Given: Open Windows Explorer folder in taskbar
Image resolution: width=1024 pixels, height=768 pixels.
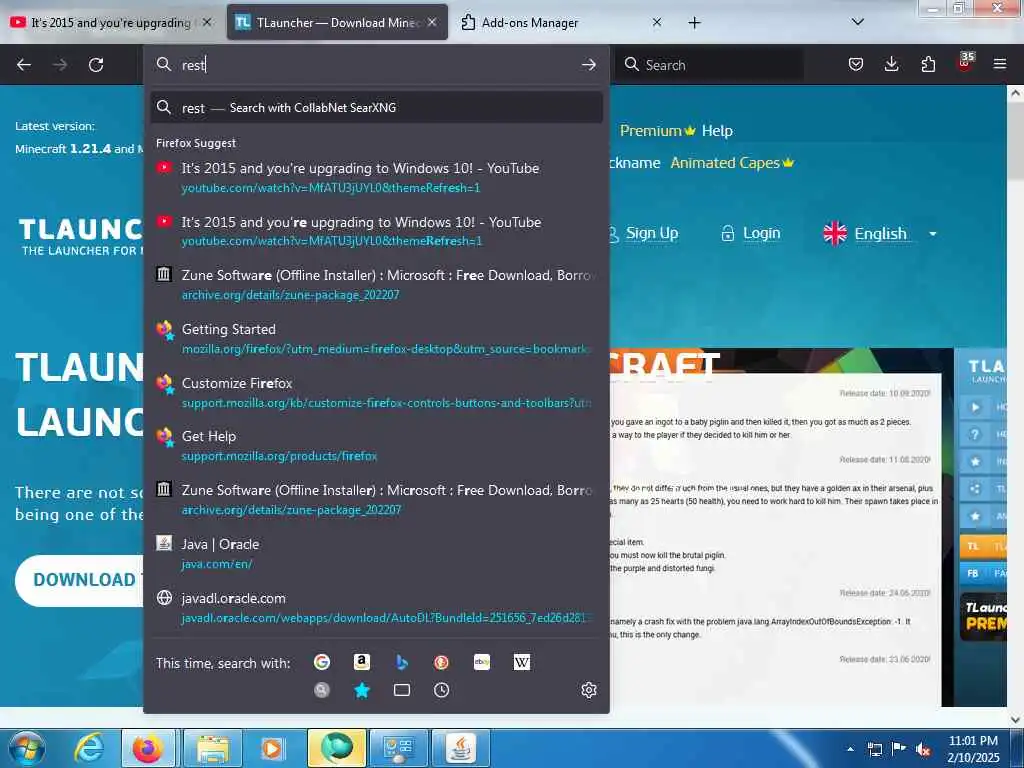Looking at the screenshot, I should coord(213,748).
